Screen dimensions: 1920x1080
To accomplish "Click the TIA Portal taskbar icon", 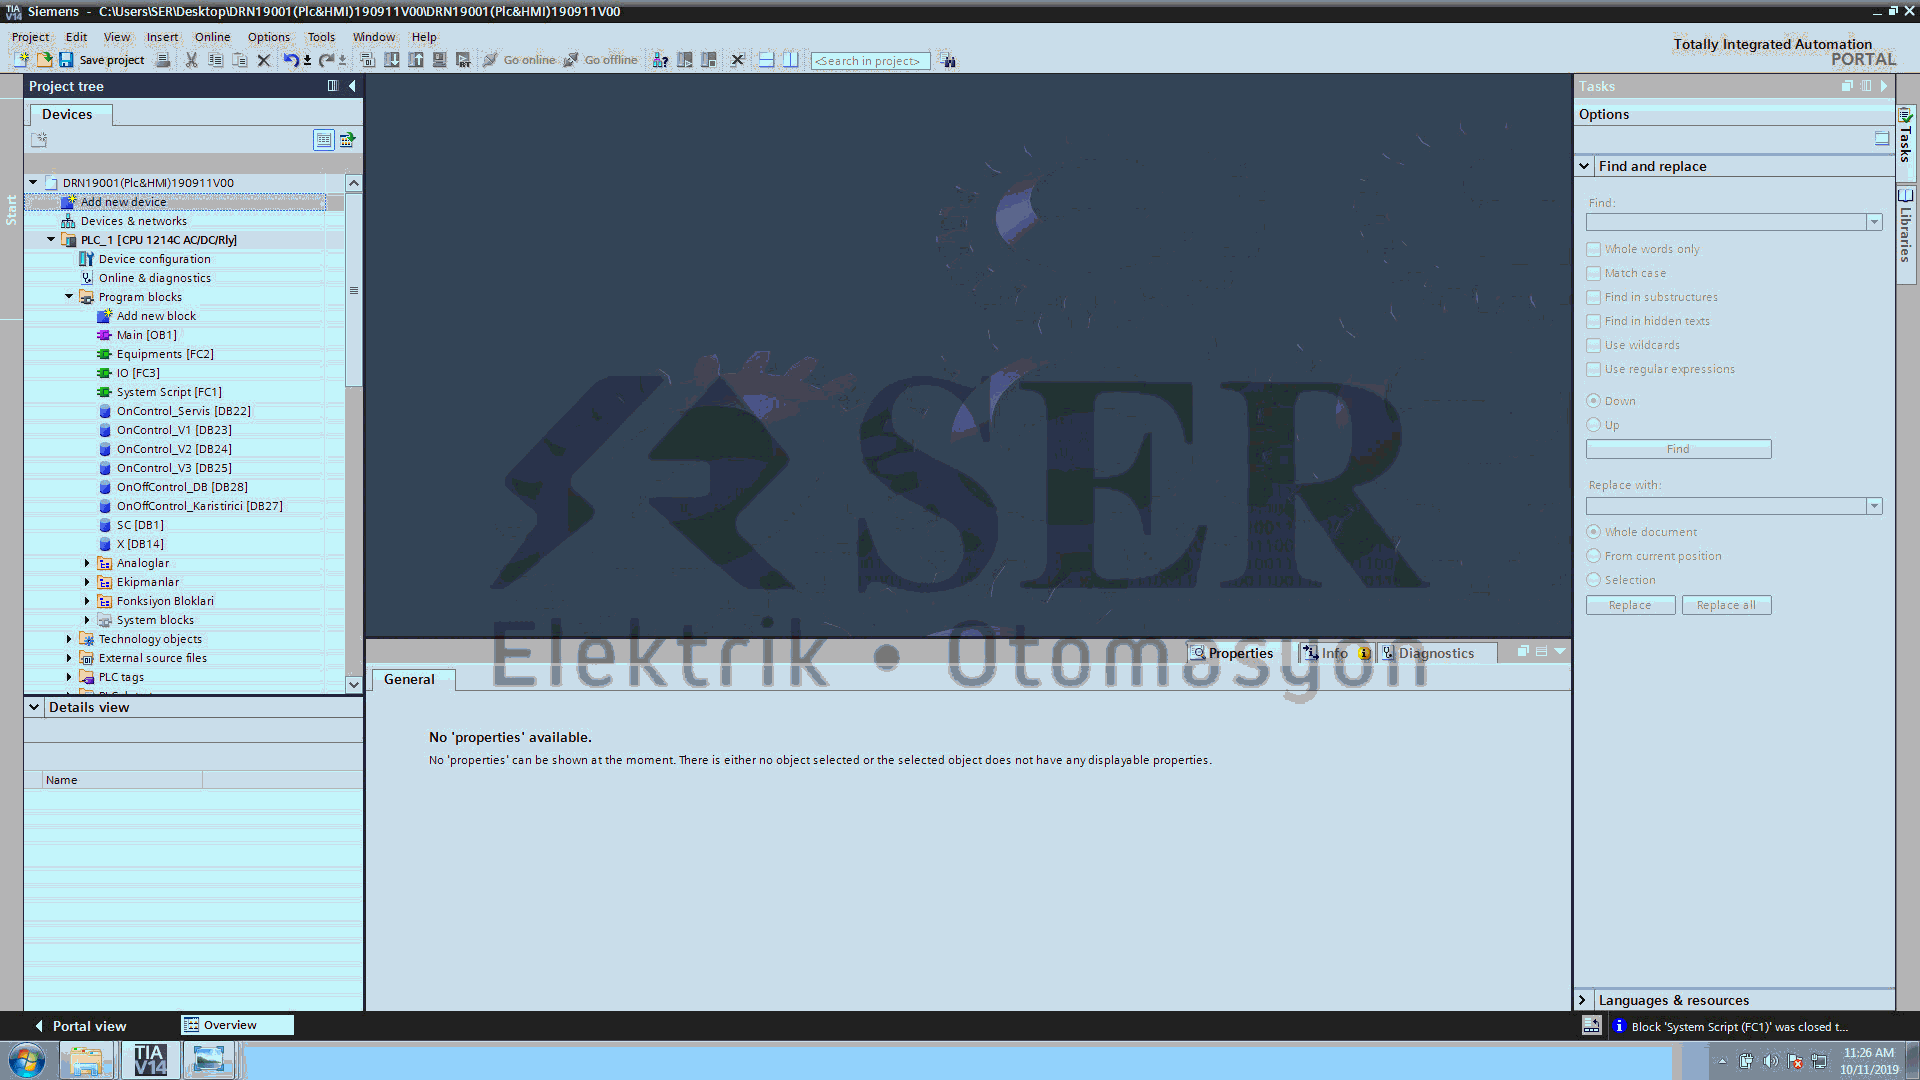I will pyautogui.click(x=148, y=1060).
